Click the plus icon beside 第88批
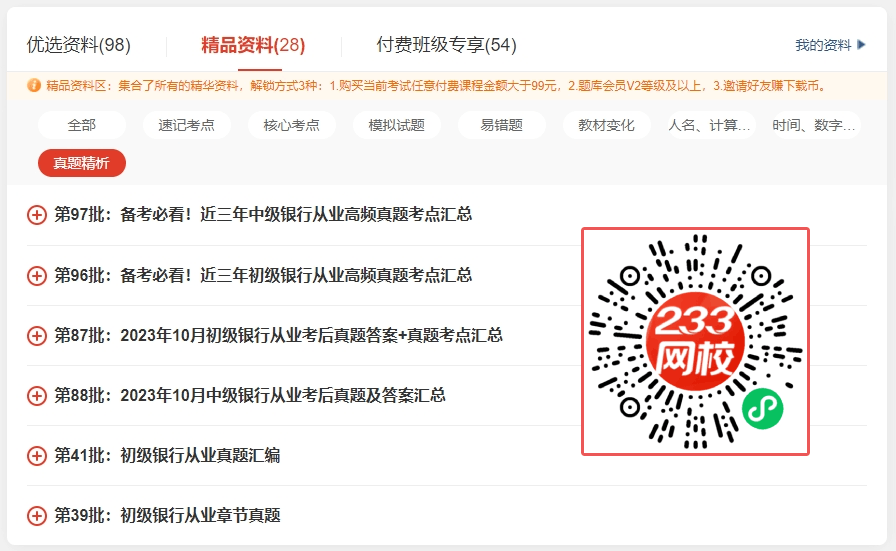 pyautogui.click(x=37, y=395)
